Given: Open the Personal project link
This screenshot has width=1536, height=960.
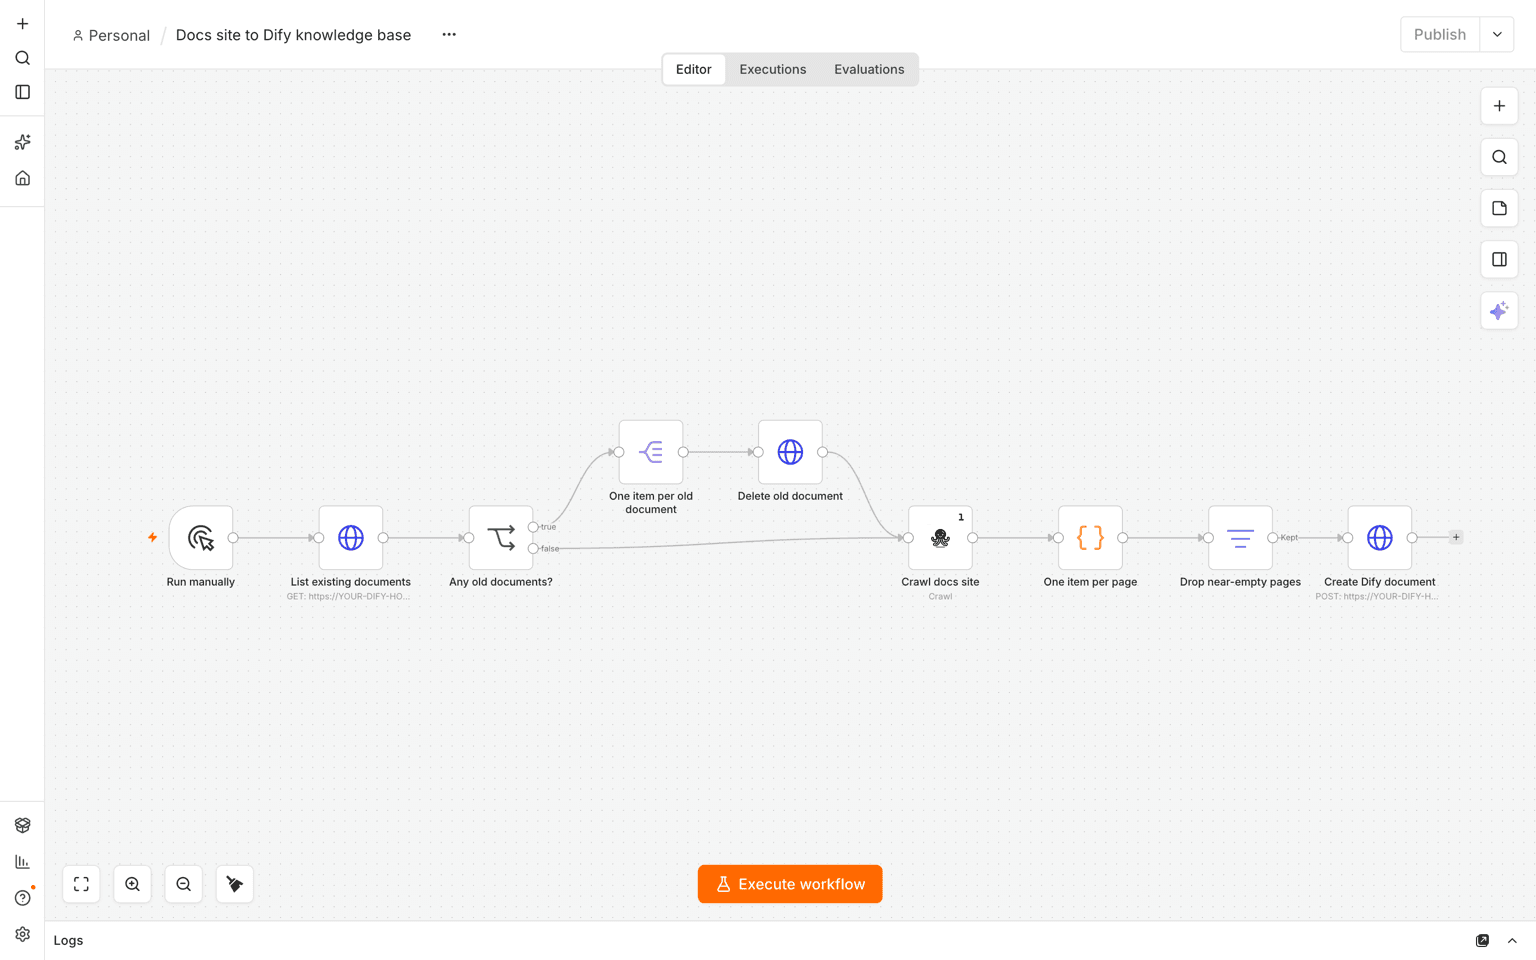Looking at the screenshot, I should tap(111, 35).
